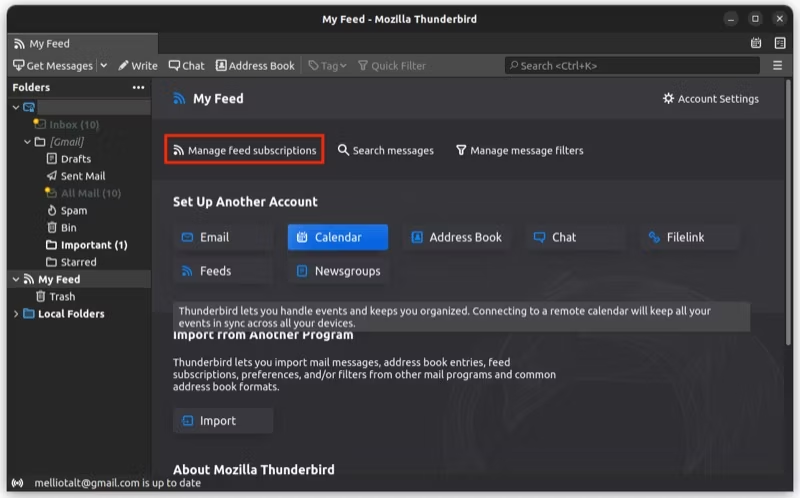Screen dimensions: 800x498
Task: Set up an Address Book account
Action: (457, 237)
